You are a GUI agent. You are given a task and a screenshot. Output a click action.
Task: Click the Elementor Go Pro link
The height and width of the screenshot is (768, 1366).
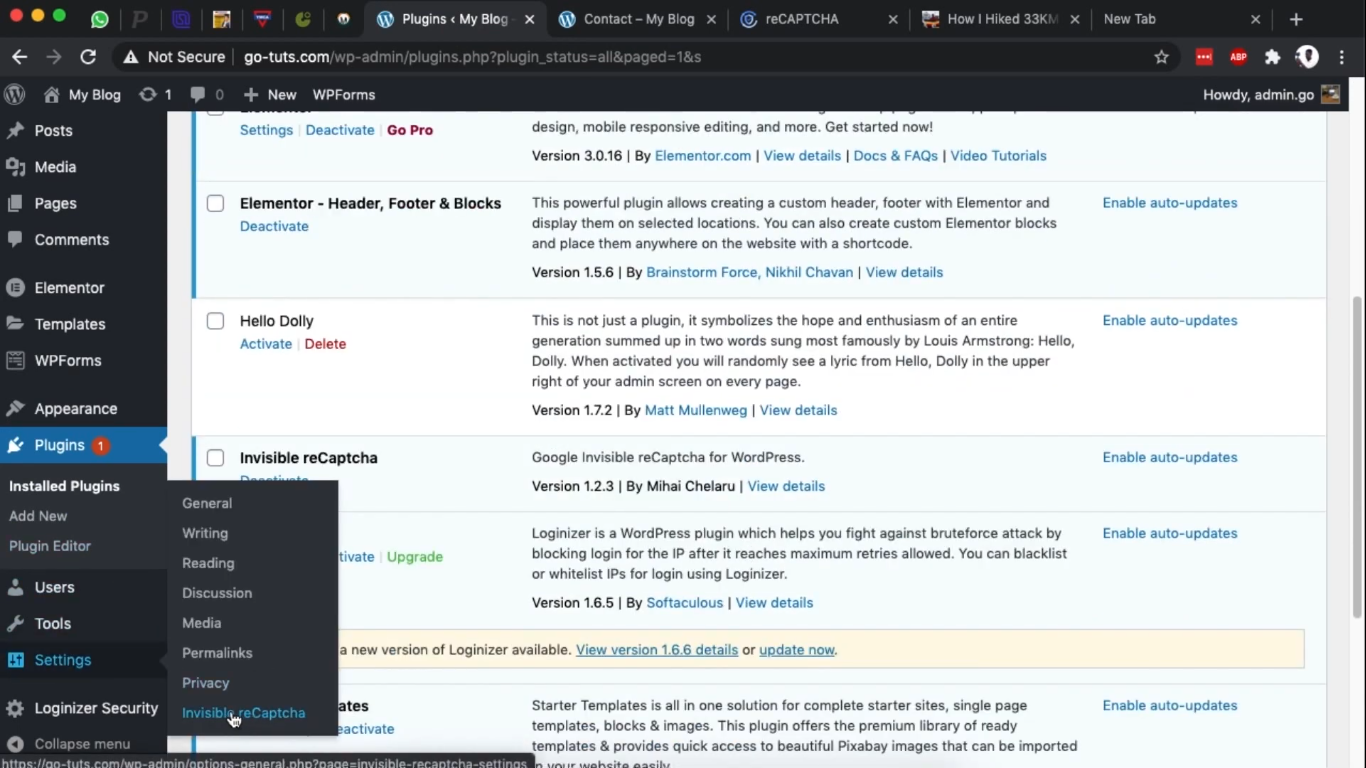(410, 130)
